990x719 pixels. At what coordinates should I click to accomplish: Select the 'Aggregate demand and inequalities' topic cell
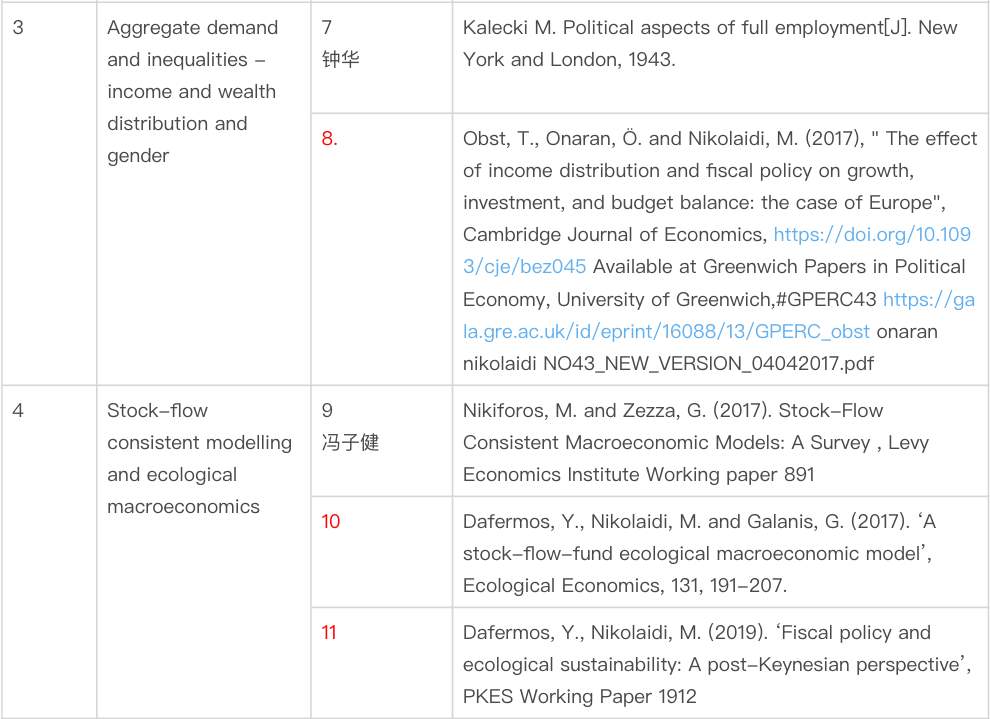192,91
